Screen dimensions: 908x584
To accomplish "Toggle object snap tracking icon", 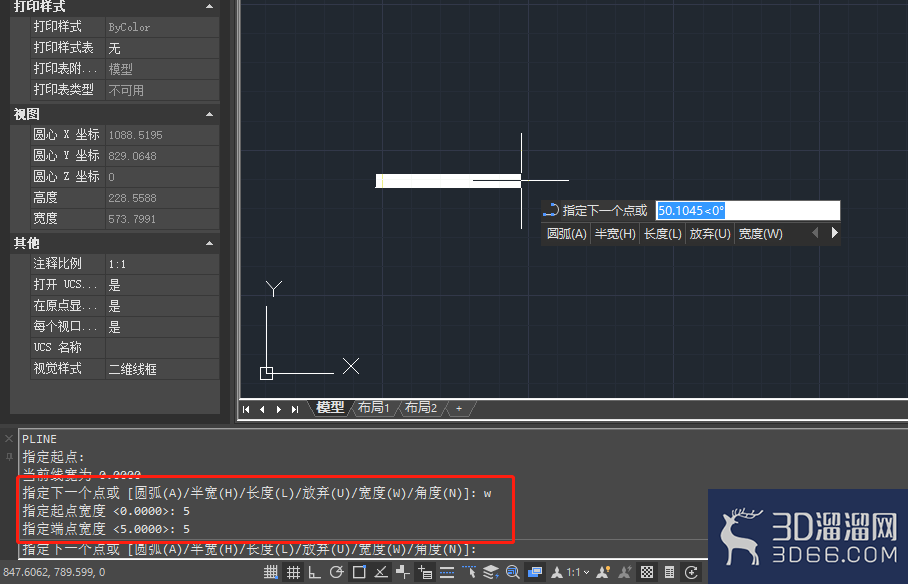I will (381, 572).
